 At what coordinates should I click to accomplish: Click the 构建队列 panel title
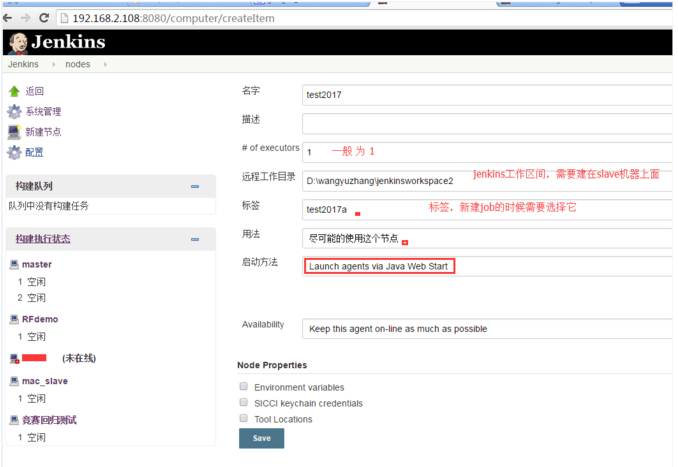coord(34,186)
